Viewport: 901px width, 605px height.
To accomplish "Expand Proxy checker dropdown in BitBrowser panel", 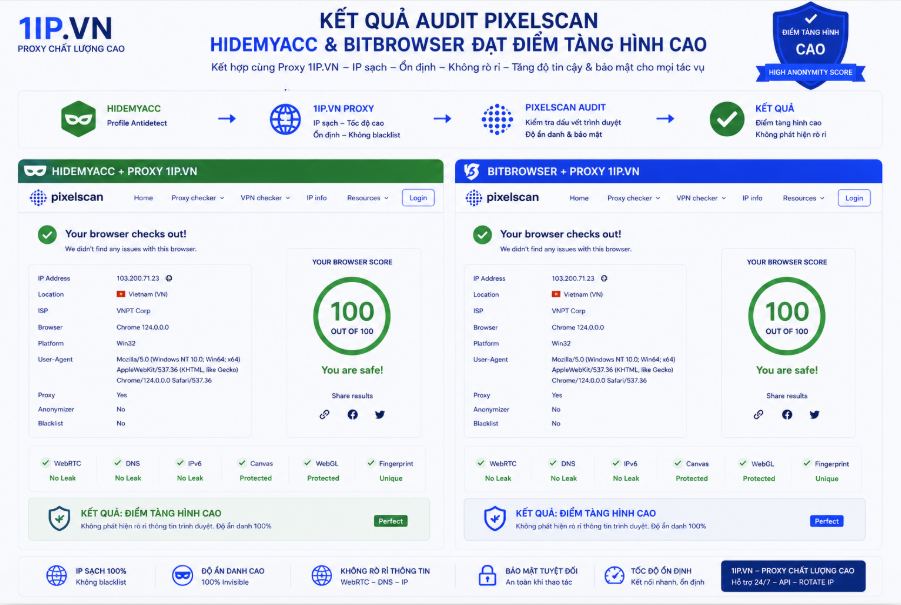I will [x=634, y=198].
